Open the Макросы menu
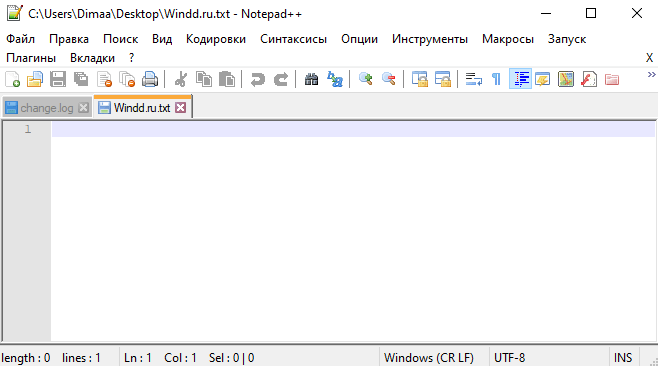 [508, 39]
